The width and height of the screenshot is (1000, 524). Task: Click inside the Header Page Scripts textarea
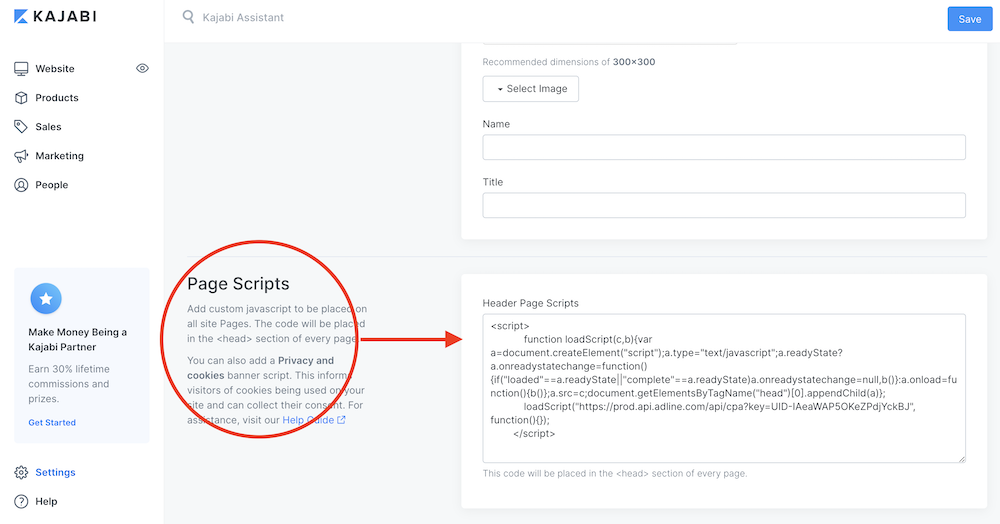click(x=724, y=388)
